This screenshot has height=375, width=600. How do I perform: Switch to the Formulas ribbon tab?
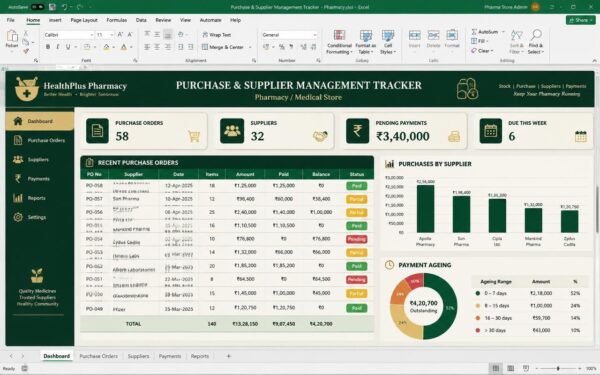point(117,20)
